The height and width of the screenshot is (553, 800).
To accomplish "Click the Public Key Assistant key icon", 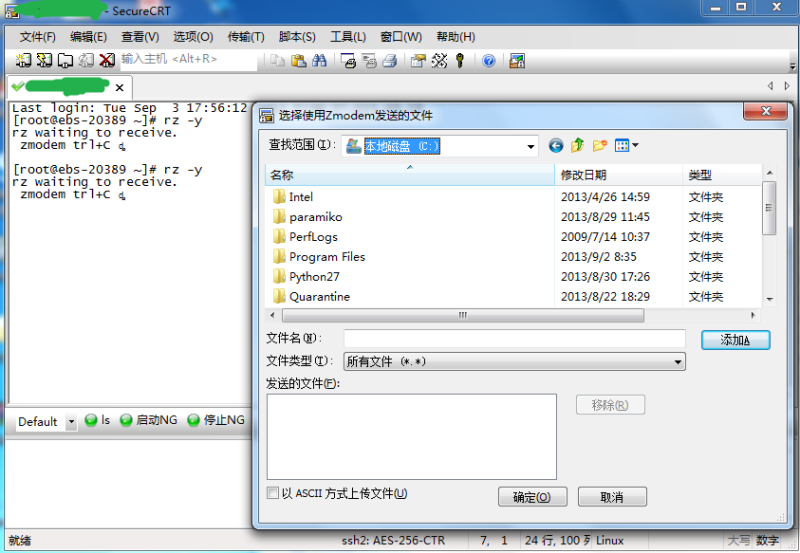I will point(460,61).
